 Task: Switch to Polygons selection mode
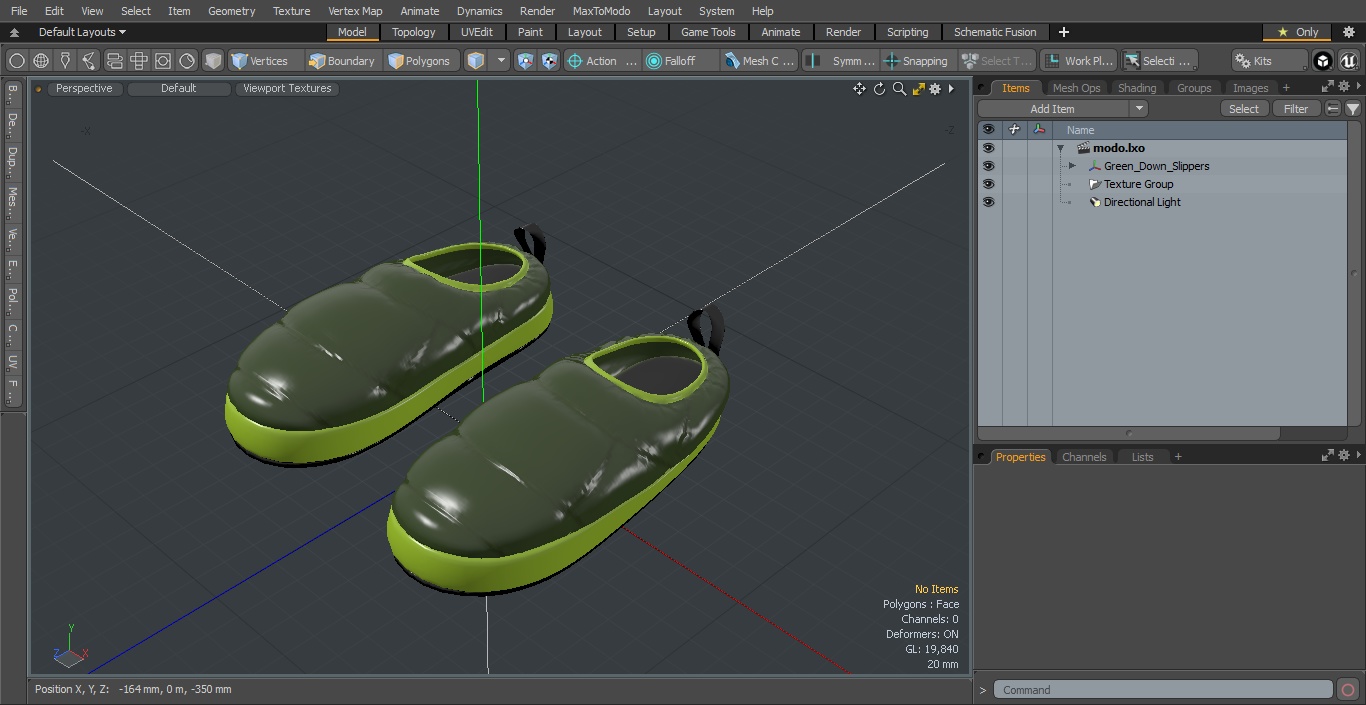tap(420, 61)
